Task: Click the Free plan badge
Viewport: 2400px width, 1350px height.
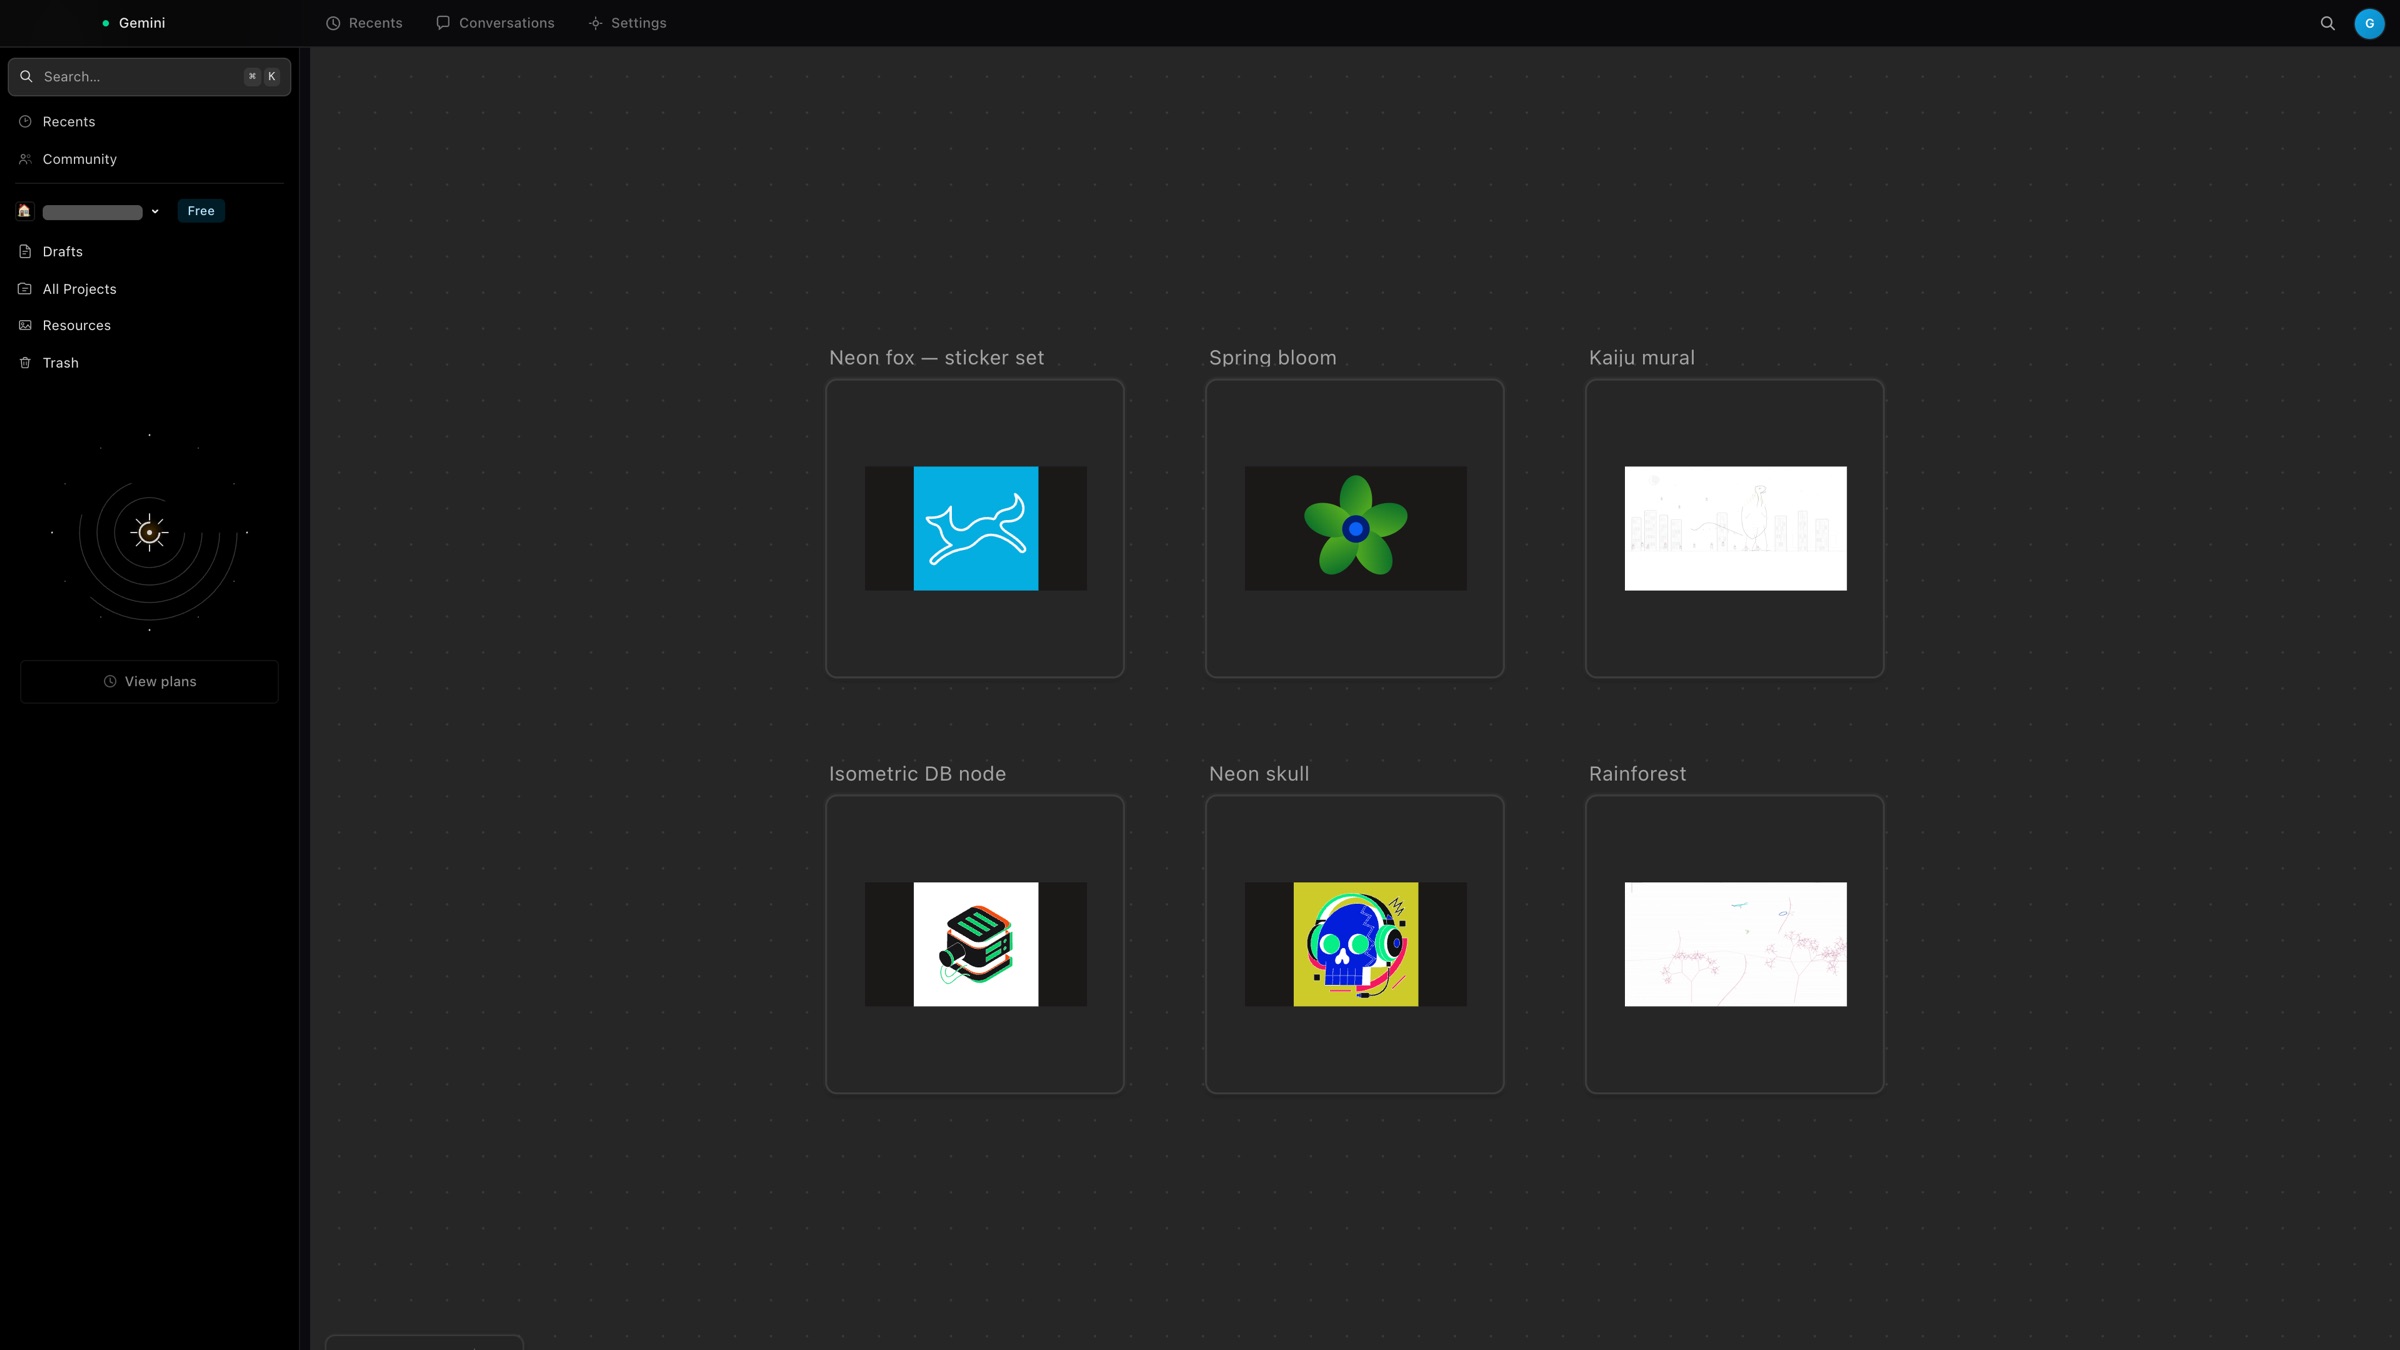Action: pos(201,211)
